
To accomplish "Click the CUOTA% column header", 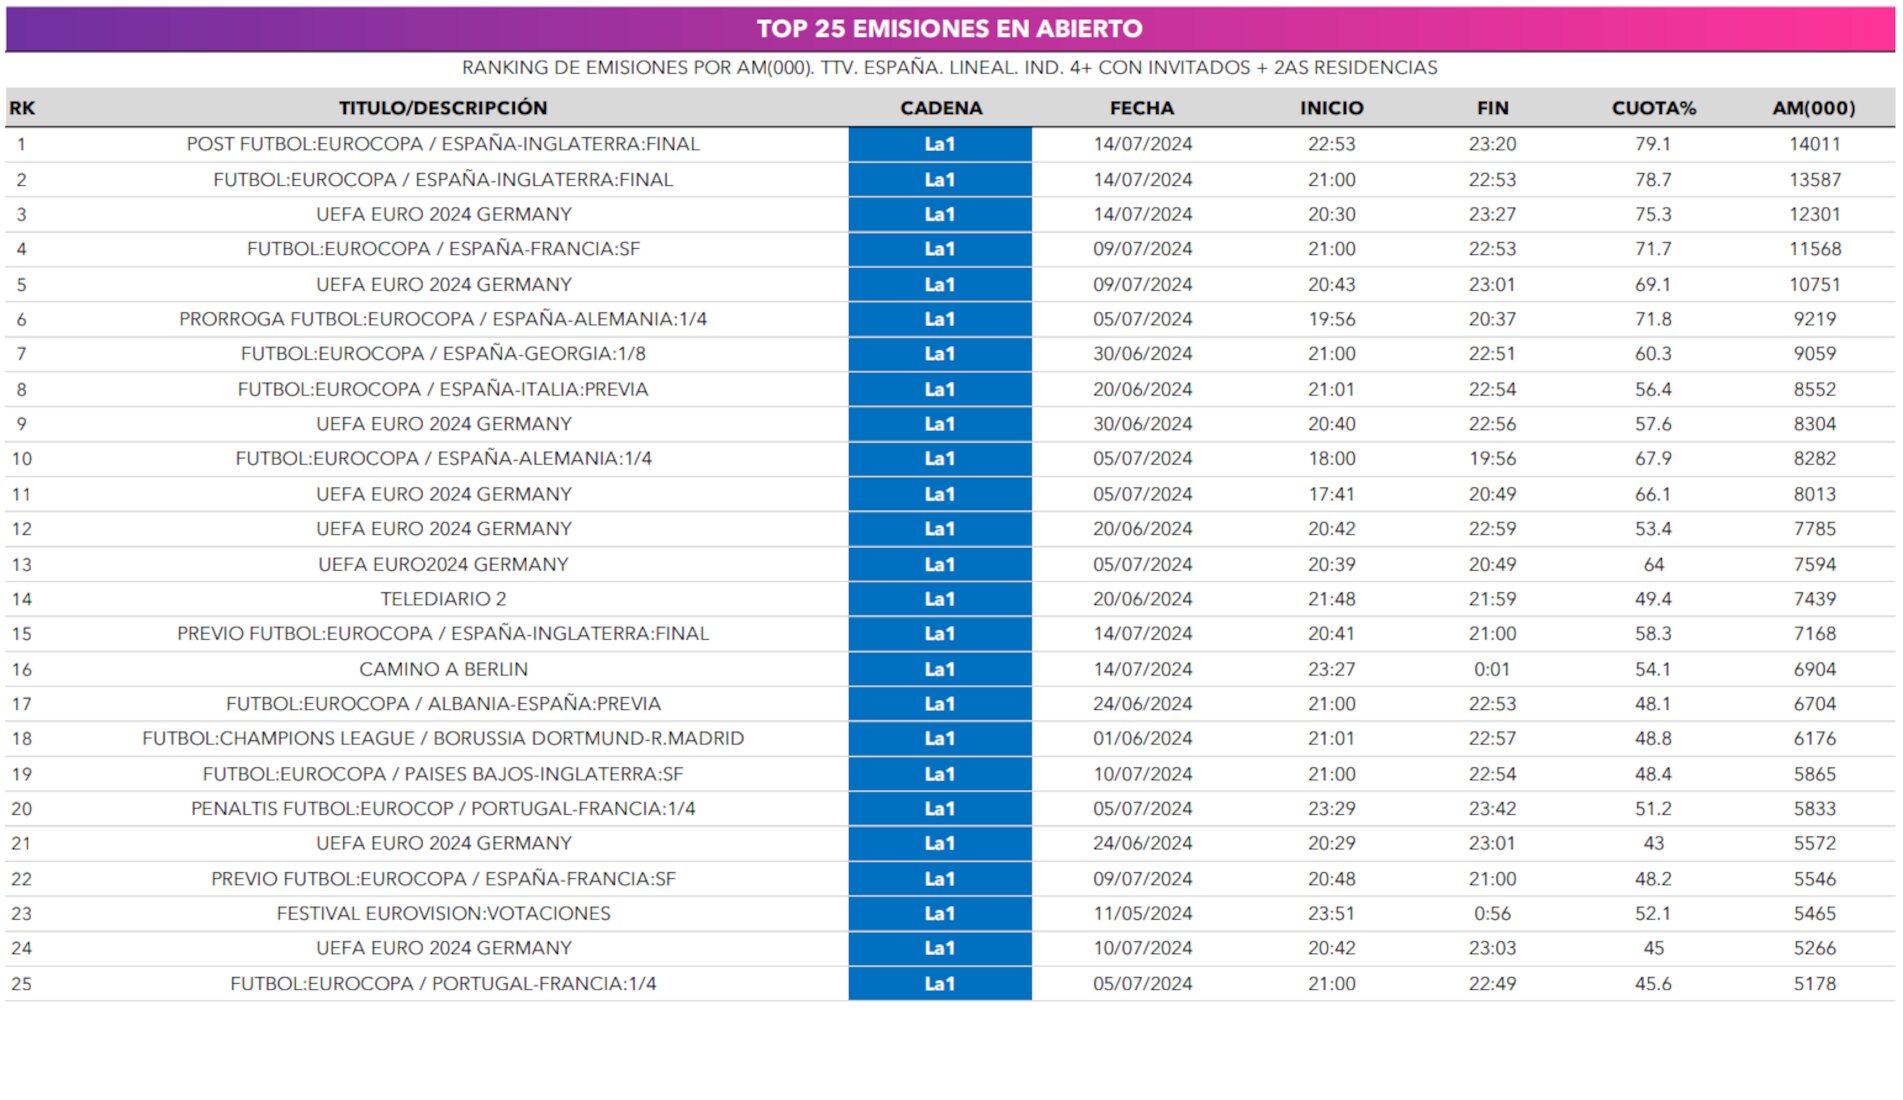I will [1653, 108].
